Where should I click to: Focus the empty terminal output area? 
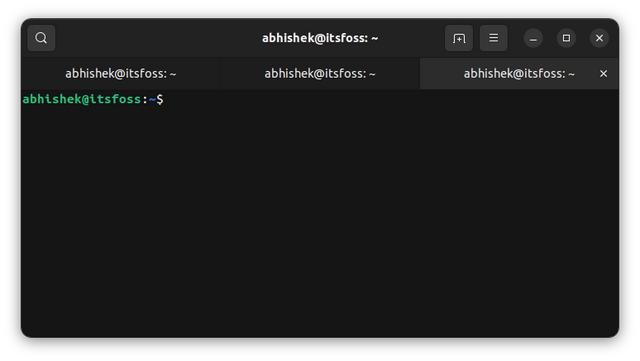pos(320,212)
